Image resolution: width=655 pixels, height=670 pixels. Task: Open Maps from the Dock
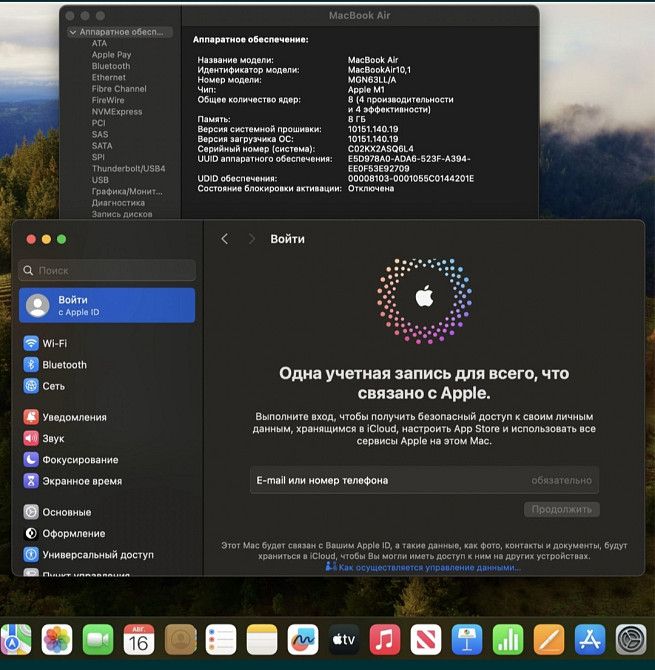click(16, 639)
